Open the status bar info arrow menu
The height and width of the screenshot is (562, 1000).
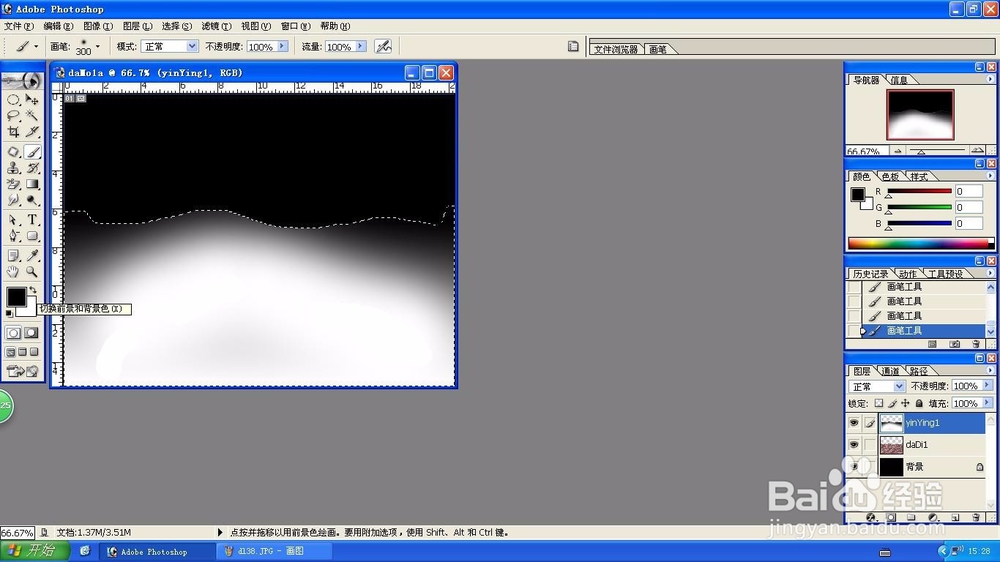220,532
